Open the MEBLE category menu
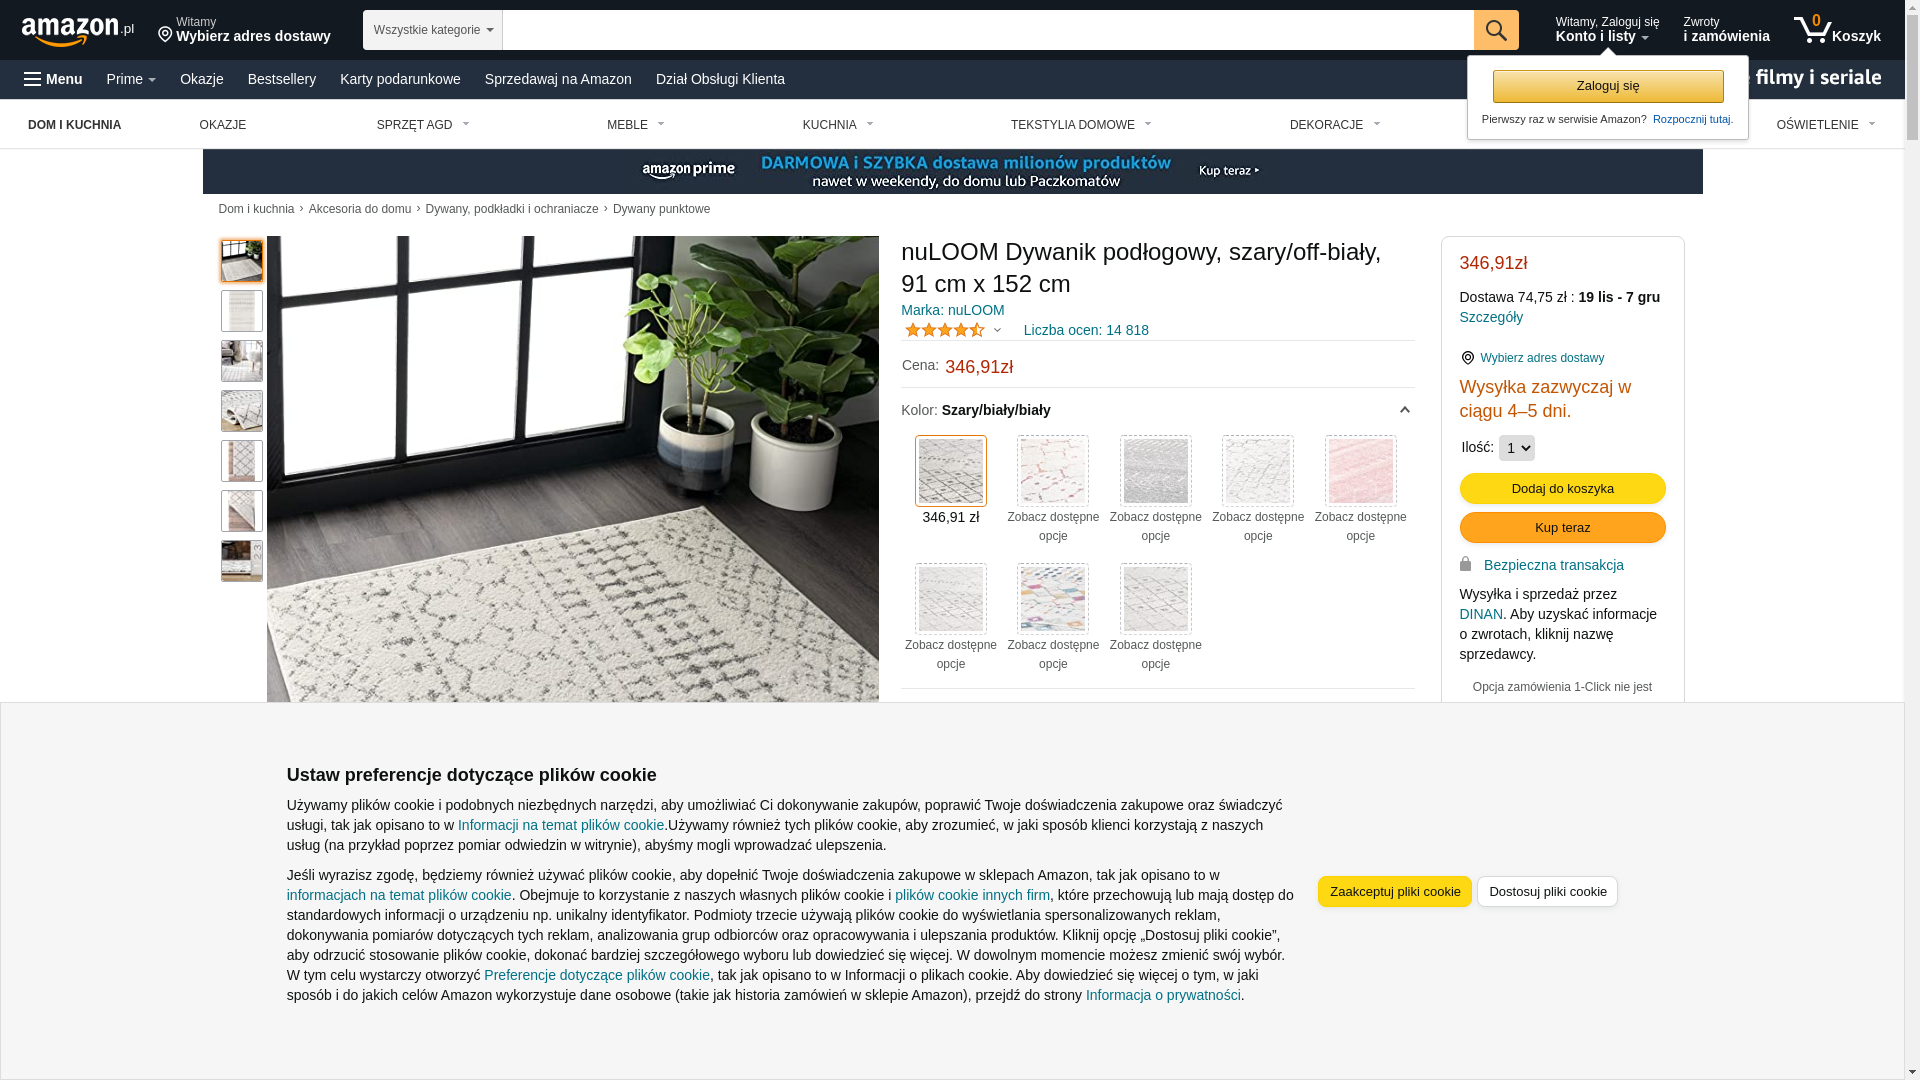 point(635,125)
